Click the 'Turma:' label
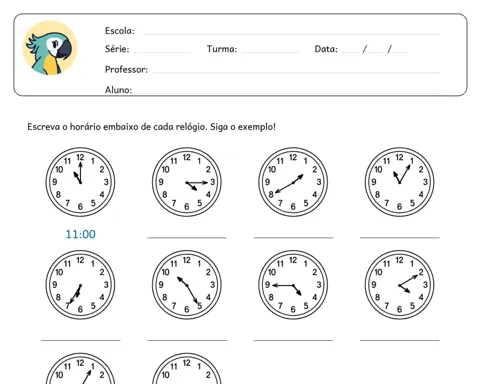Screen dimensions: 480x384 pos(222,49)
